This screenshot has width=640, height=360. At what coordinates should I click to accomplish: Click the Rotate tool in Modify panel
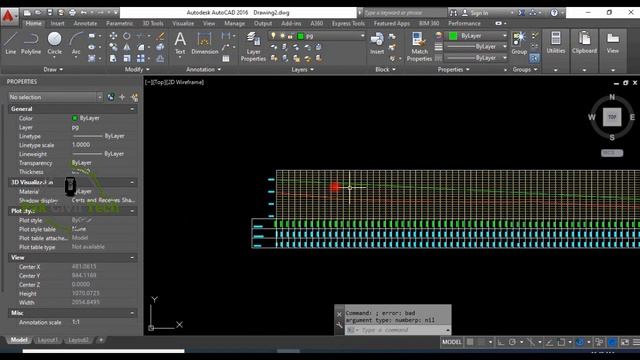tap(127, 36)
